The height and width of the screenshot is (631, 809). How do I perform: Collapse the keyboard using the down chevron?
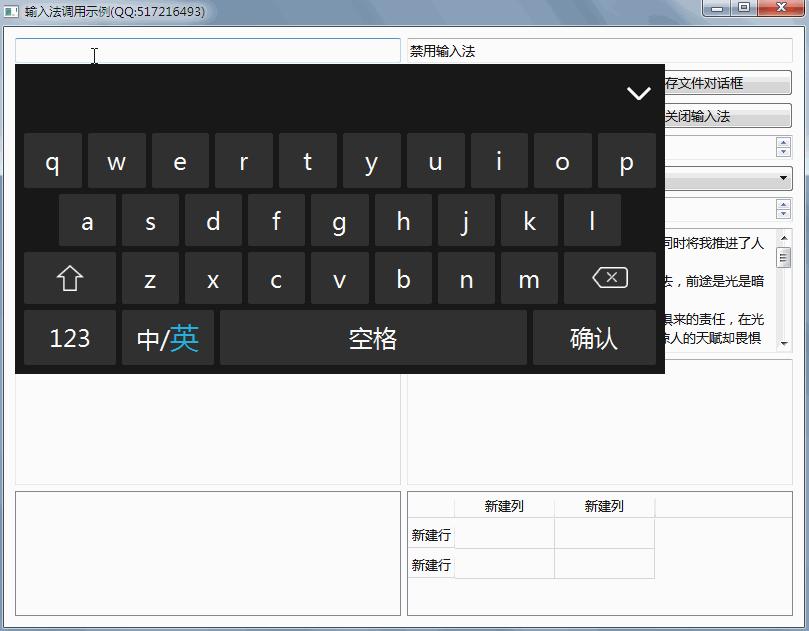[638, 93]
